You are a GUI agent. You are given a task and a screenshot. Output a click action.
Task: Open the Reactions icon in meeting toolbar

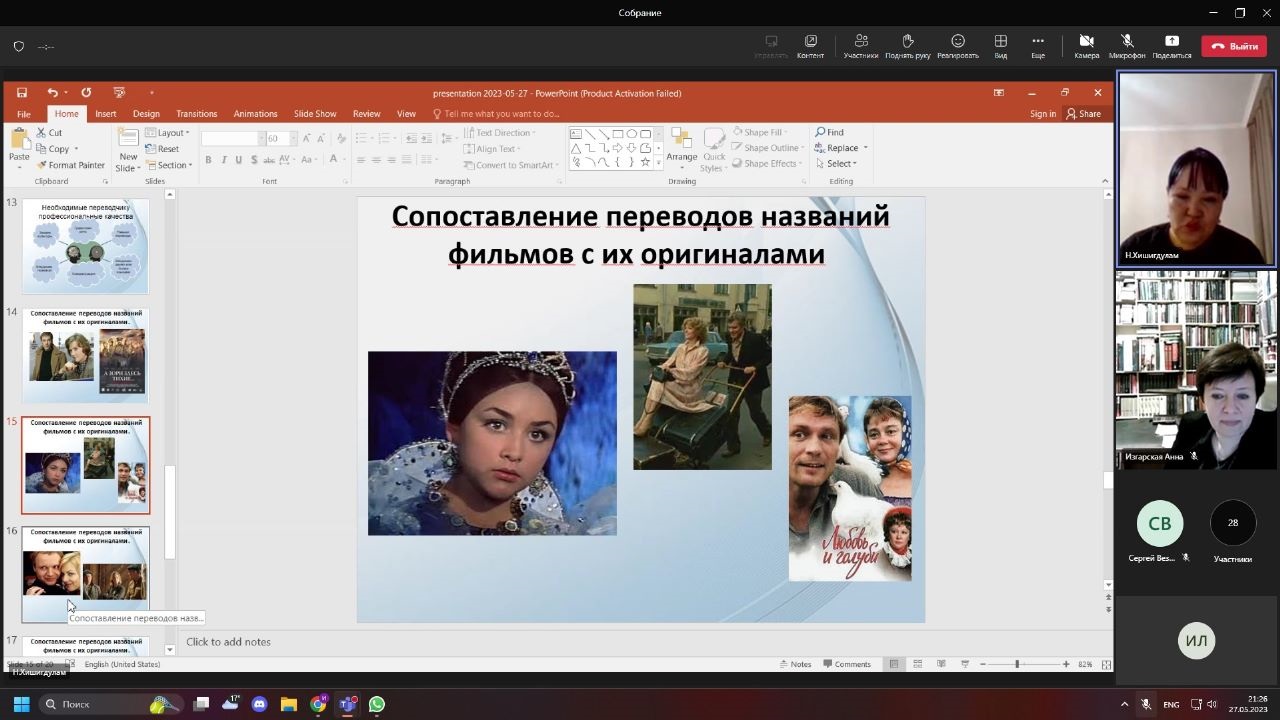[957, 42]
